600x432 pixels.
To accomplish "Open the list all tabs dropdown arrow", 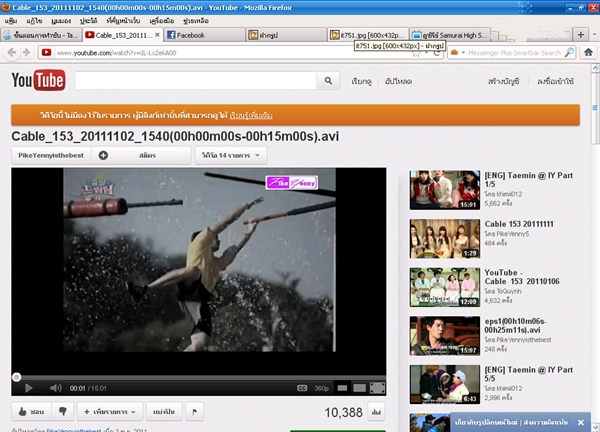I will 594,34.
